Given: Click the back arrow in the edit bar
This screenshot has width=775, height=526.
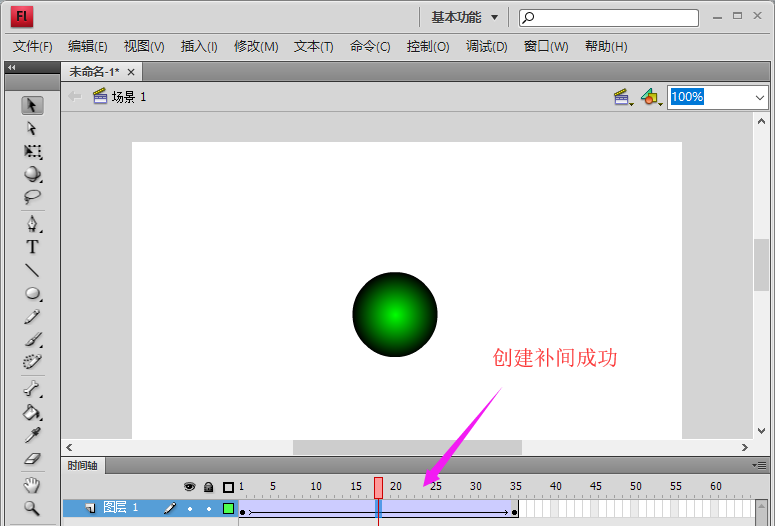Looking at the screenshot, I should 75,96.
